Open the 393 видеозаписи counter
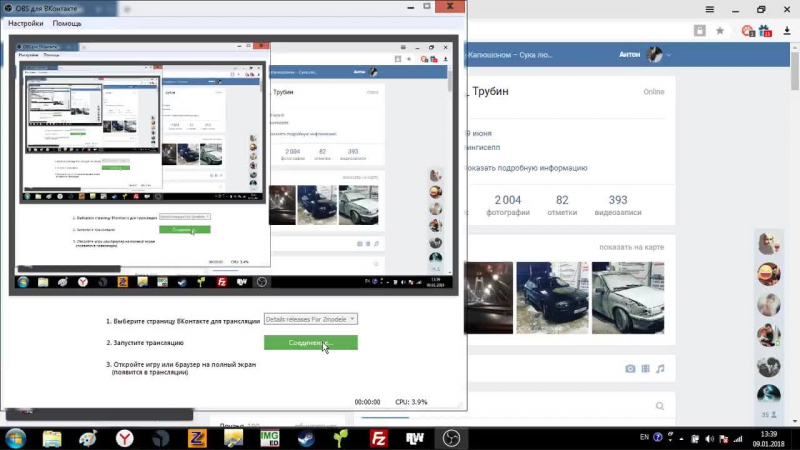 (618, 205)
